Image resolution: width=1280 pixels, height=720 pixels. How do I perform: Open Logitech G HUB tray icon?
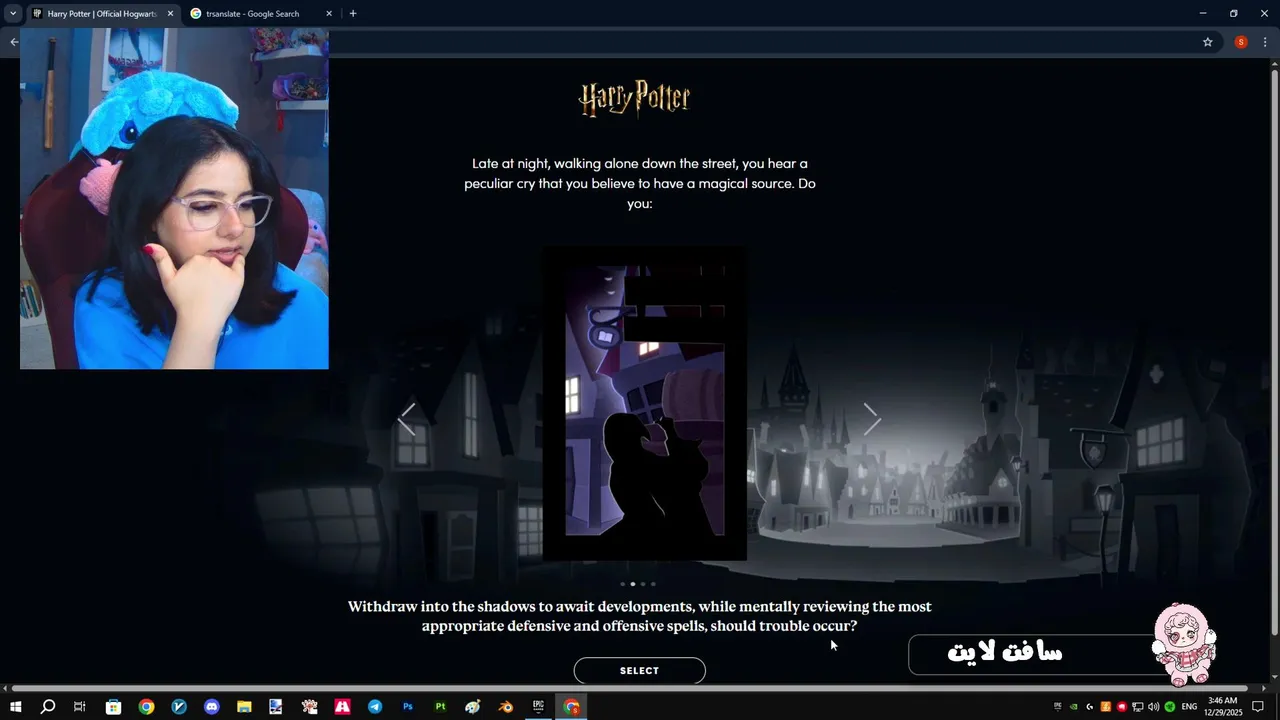[x=1090, y=707]
